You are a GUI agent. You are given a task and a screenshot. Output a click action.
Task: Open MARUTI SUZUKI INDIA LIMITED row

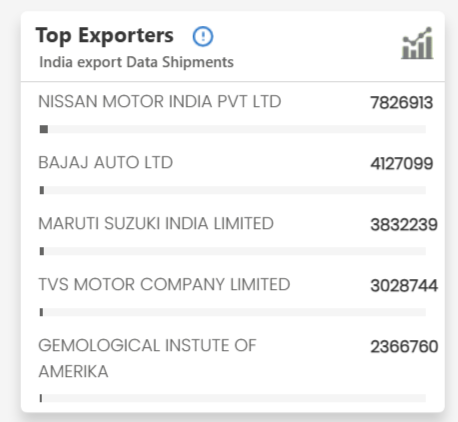click(156, 223)
